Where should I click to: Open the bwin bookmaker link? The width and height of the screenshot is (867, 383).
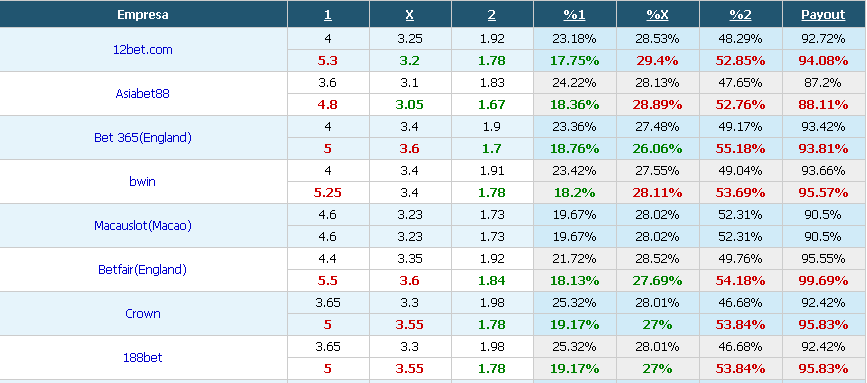coord(143,181)
